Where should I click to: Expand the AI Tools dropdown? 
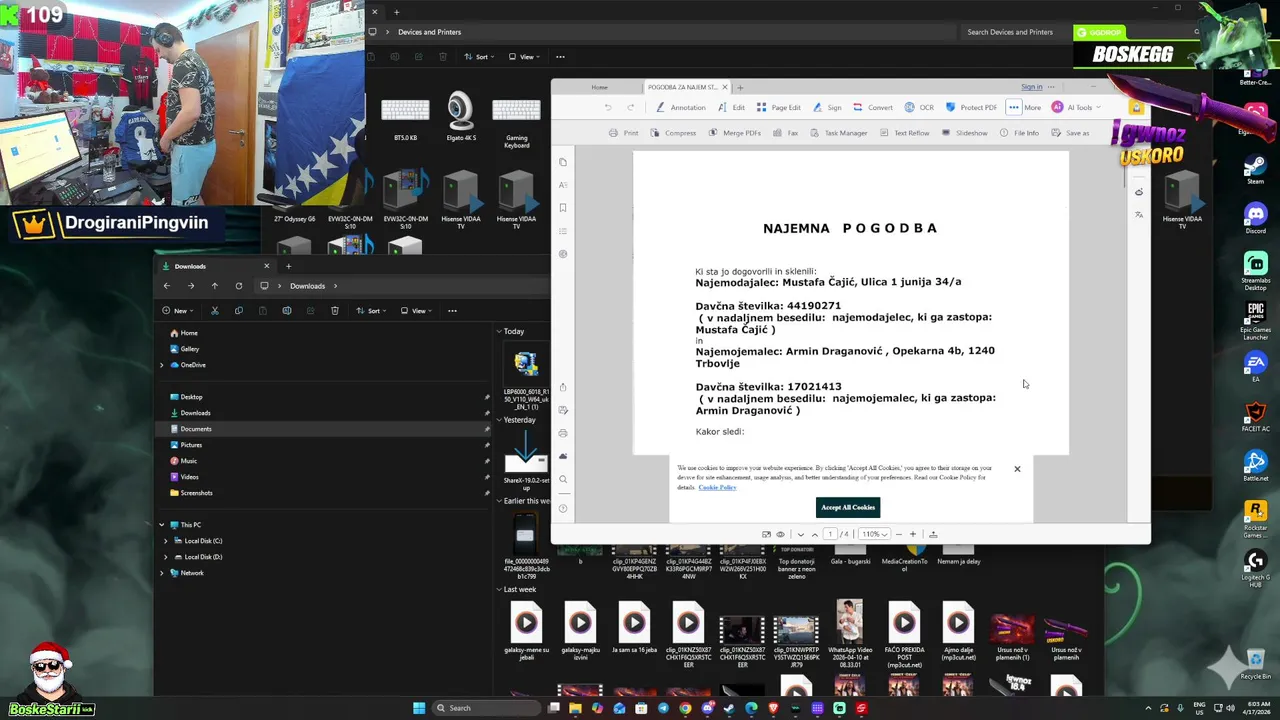coord(1075,107)
